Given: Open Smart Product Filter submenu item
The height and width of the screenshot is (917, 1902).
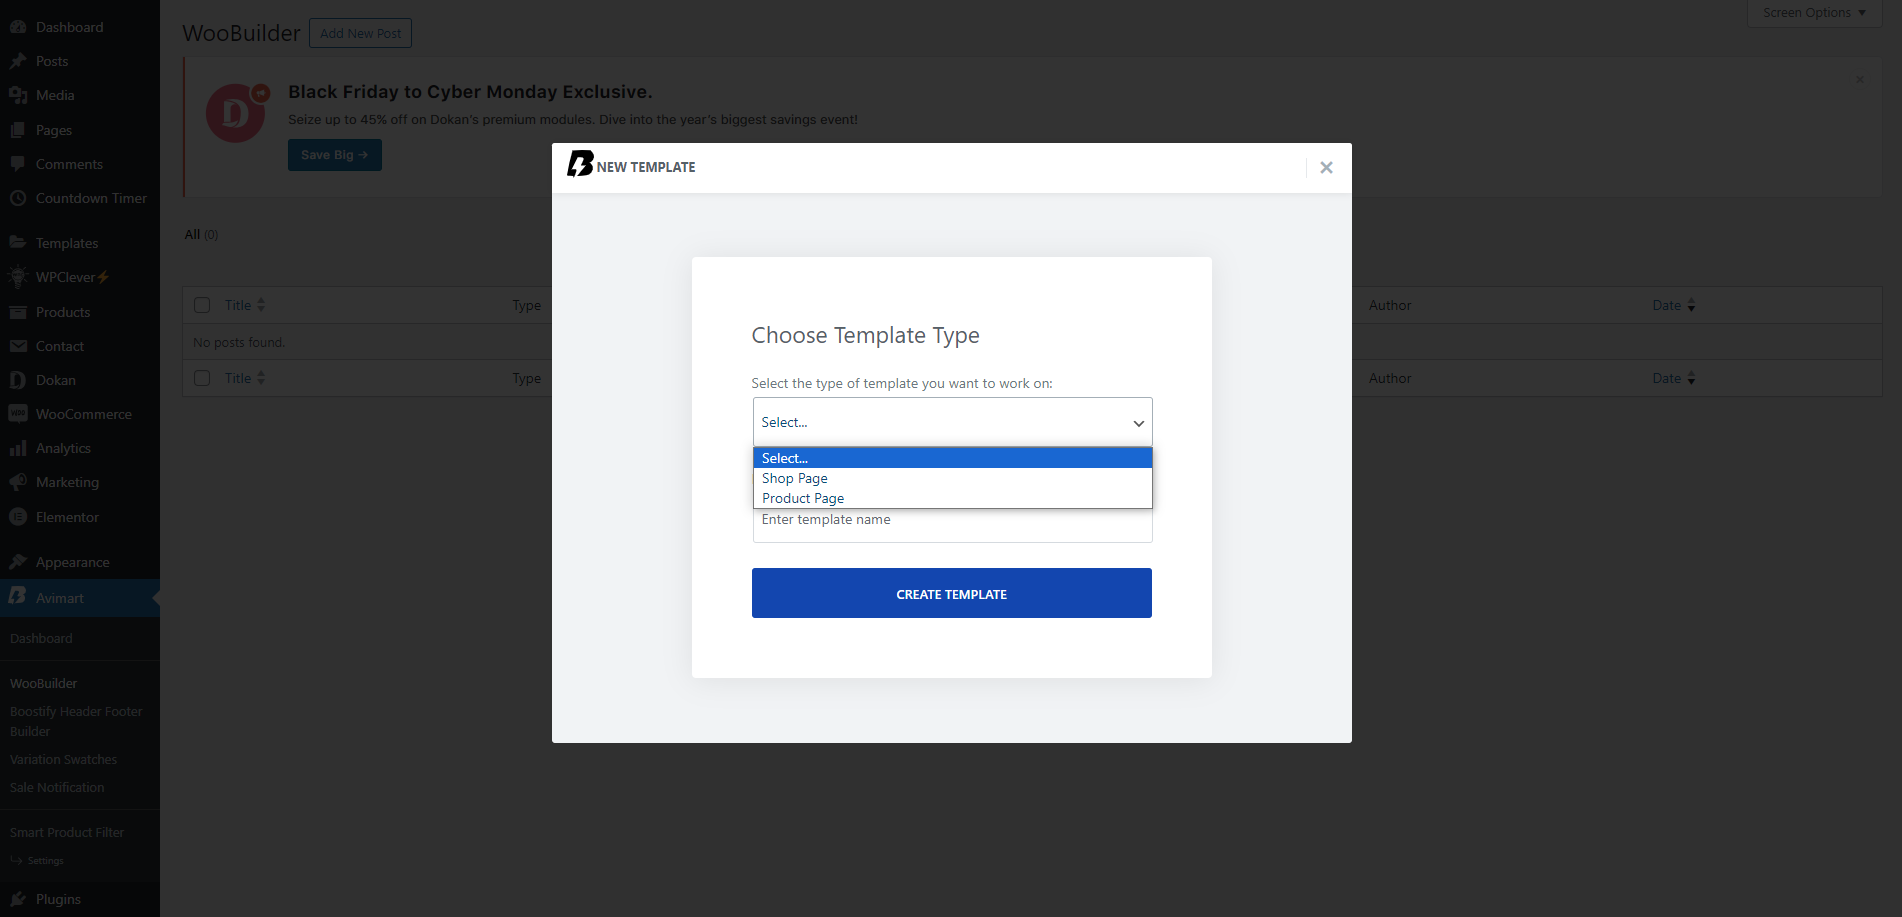Looking at the screenshot, I should click(x=67, y=832).
